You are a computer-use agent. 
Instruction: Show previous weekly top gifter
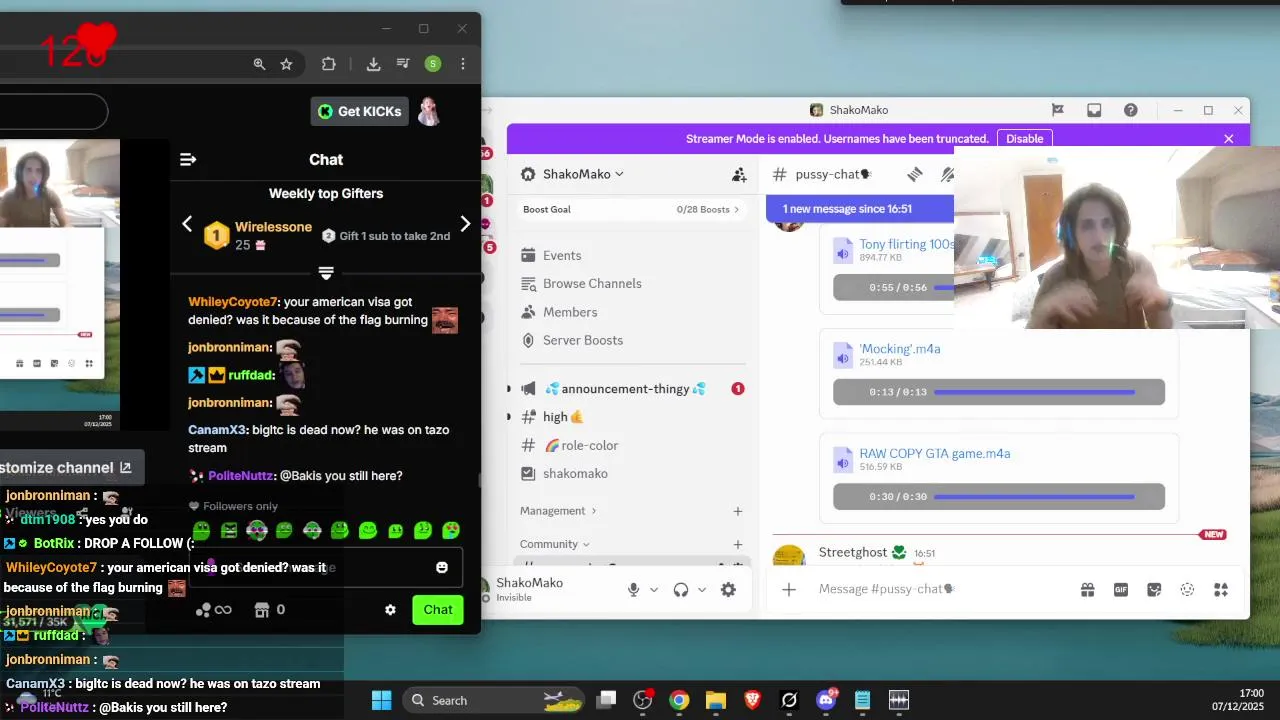click(x=187, y=224)
